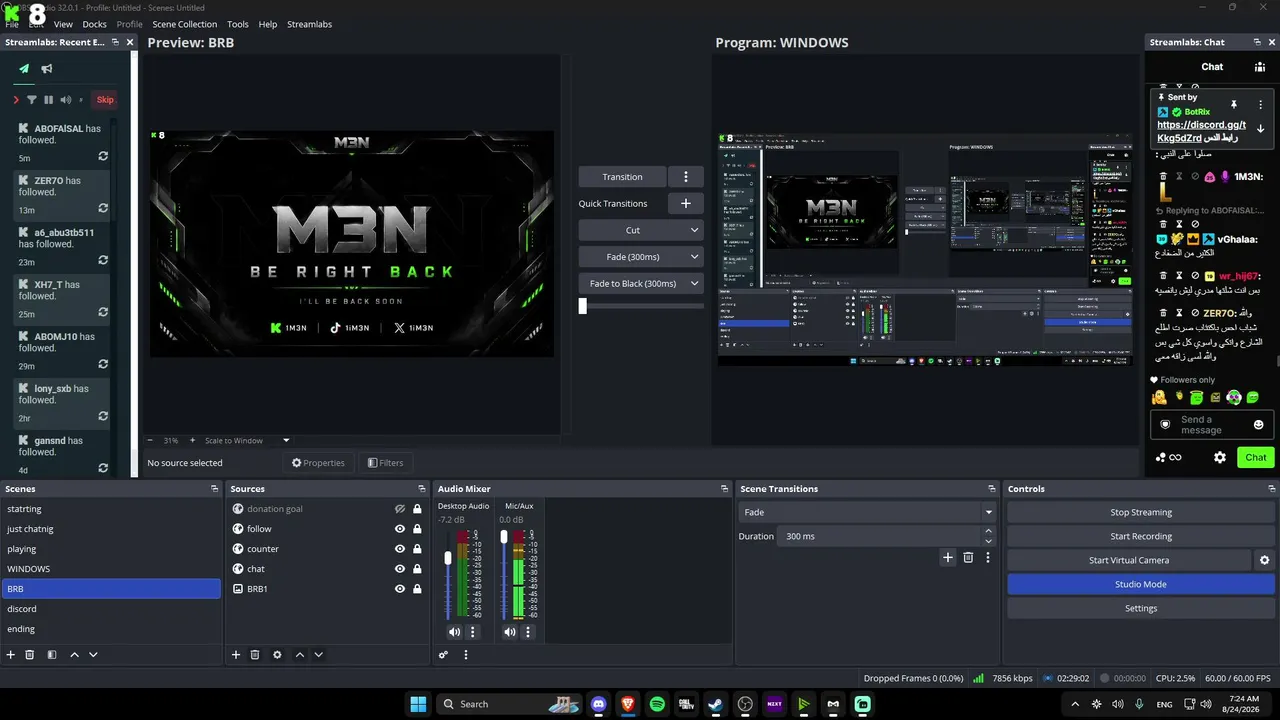Mute the Mic/Aux speaker icon
Screen dimensions: 1280x720
(510, 632)
